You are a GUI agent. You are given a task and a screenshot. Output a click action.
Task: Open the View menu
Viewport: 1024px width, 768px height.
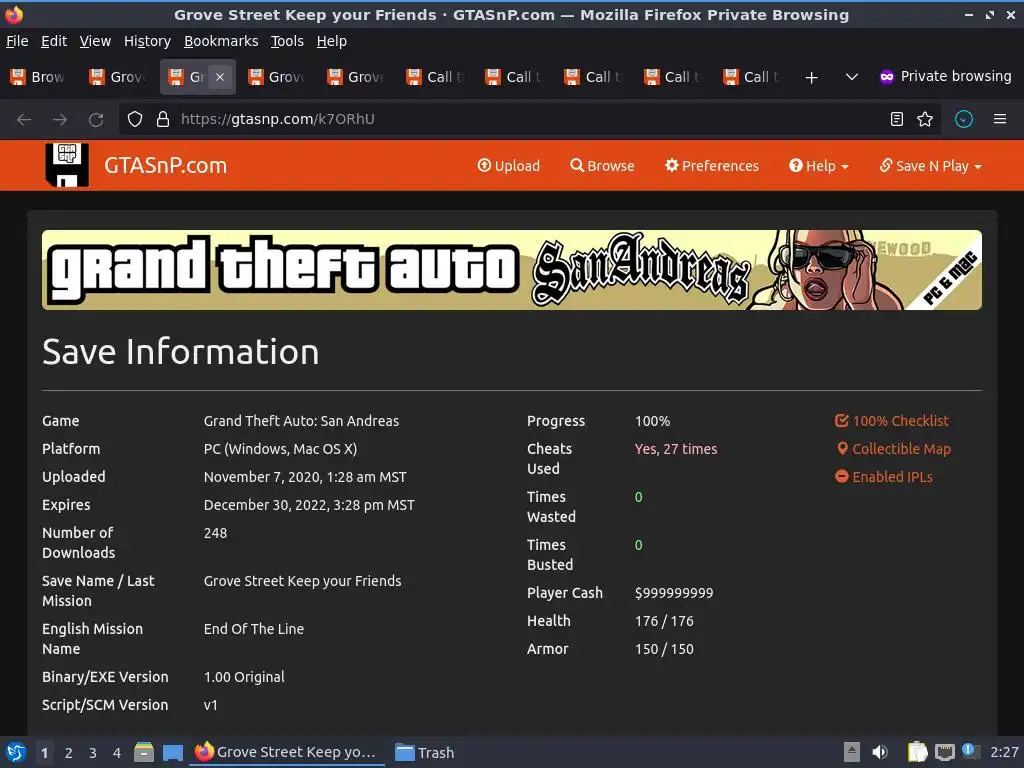(x=95, y=41)
